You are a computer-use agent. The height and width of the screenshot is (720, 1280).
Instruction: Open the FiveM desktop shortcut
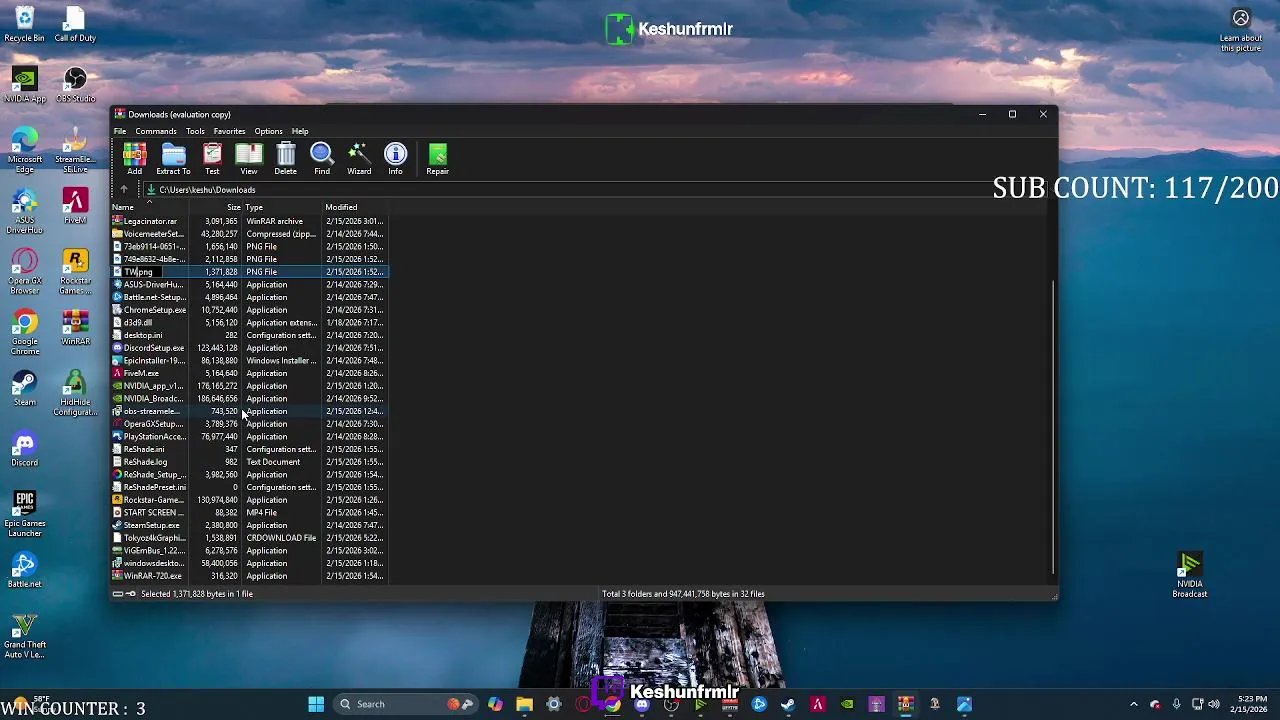click(75, 206)
